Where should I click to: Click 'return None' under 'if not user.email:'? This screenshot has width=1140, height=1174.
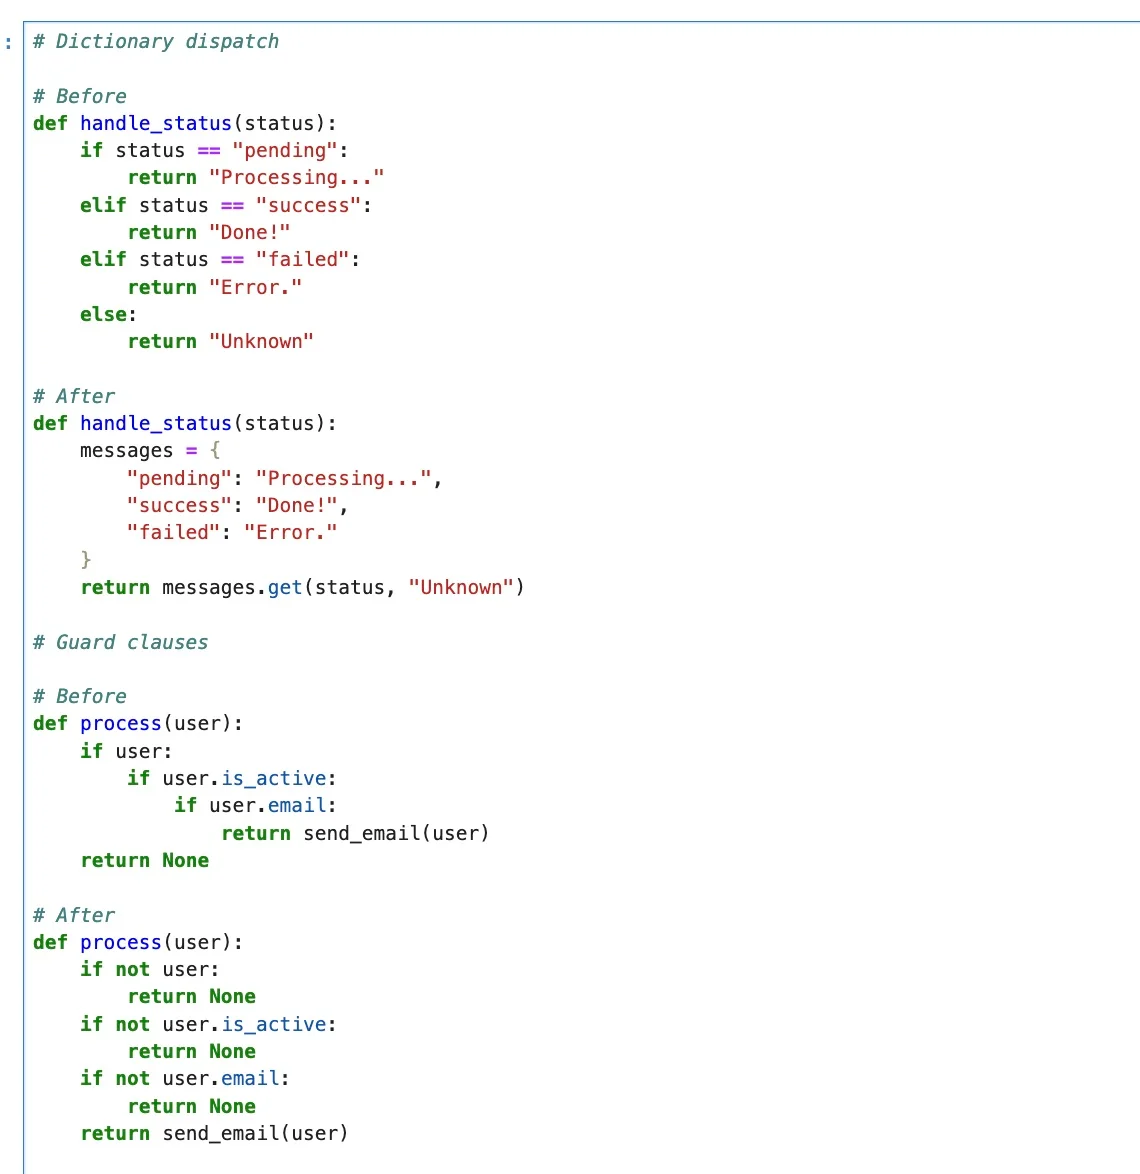192,1107
